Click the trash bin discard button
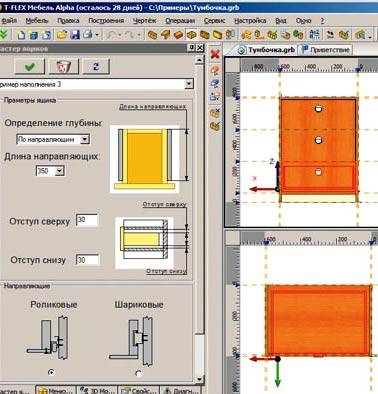378x394 pixels. pos(63,67)
